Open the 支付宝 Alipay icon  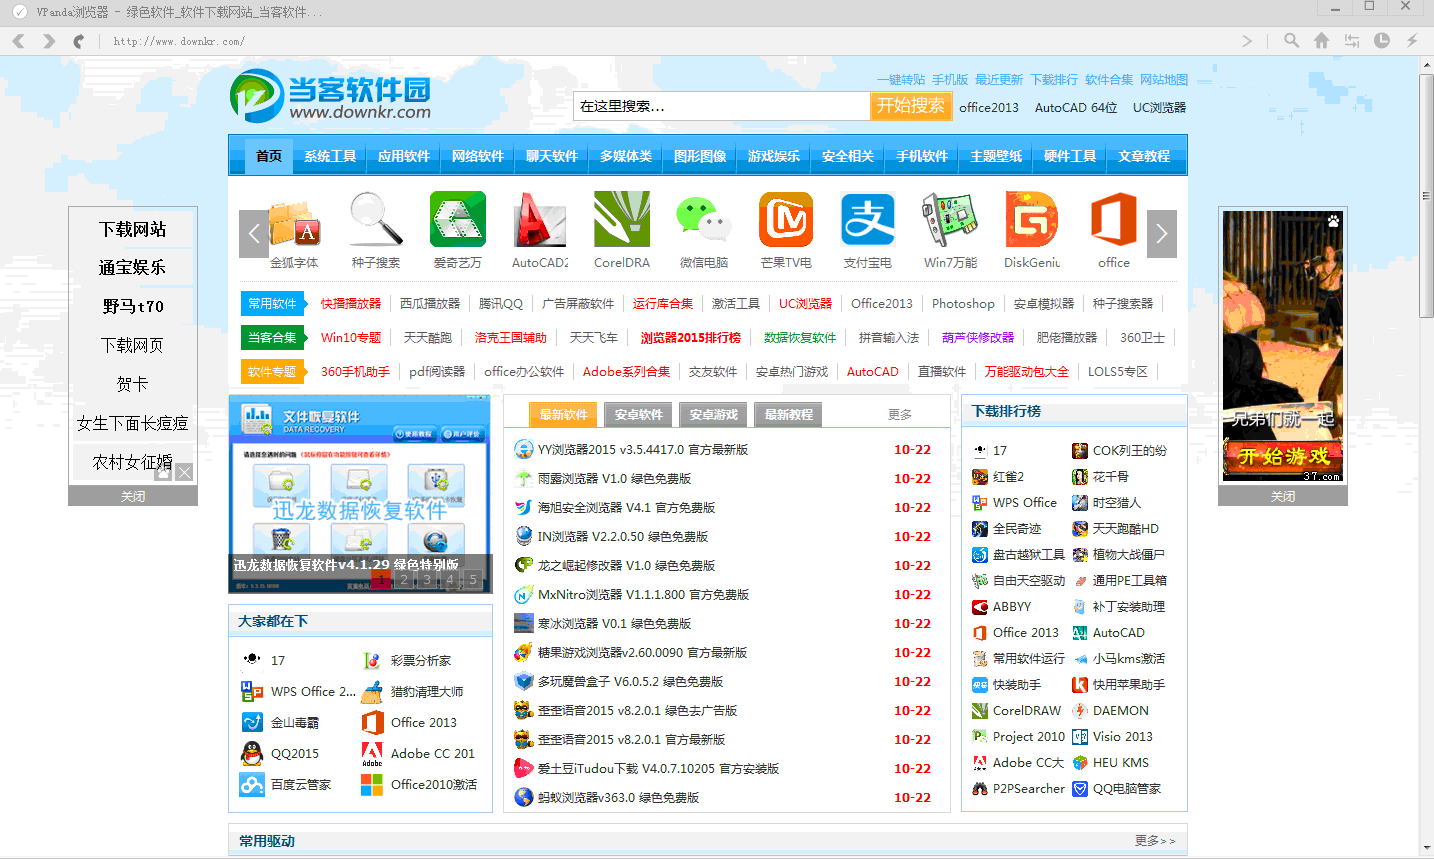point(868,219)
